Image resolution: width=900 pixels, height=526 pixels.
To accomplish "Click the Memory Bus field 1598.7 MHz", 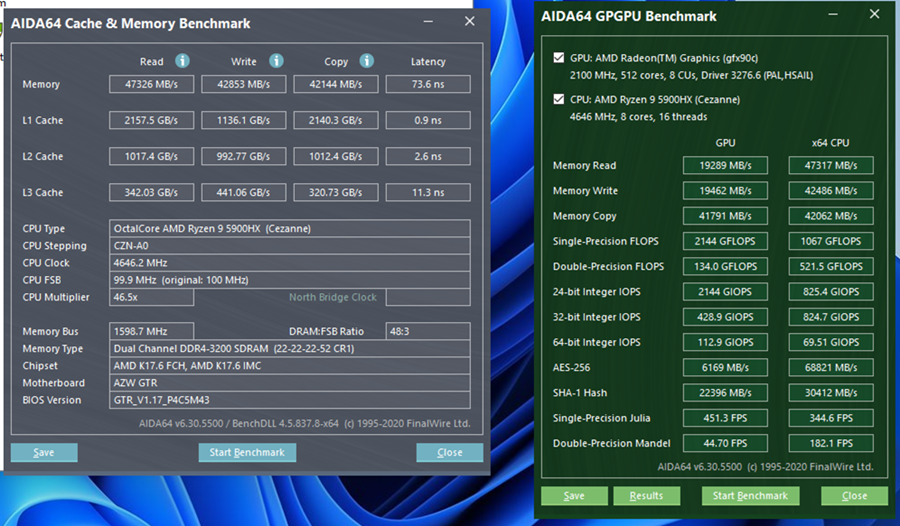I will coord(152,331).
